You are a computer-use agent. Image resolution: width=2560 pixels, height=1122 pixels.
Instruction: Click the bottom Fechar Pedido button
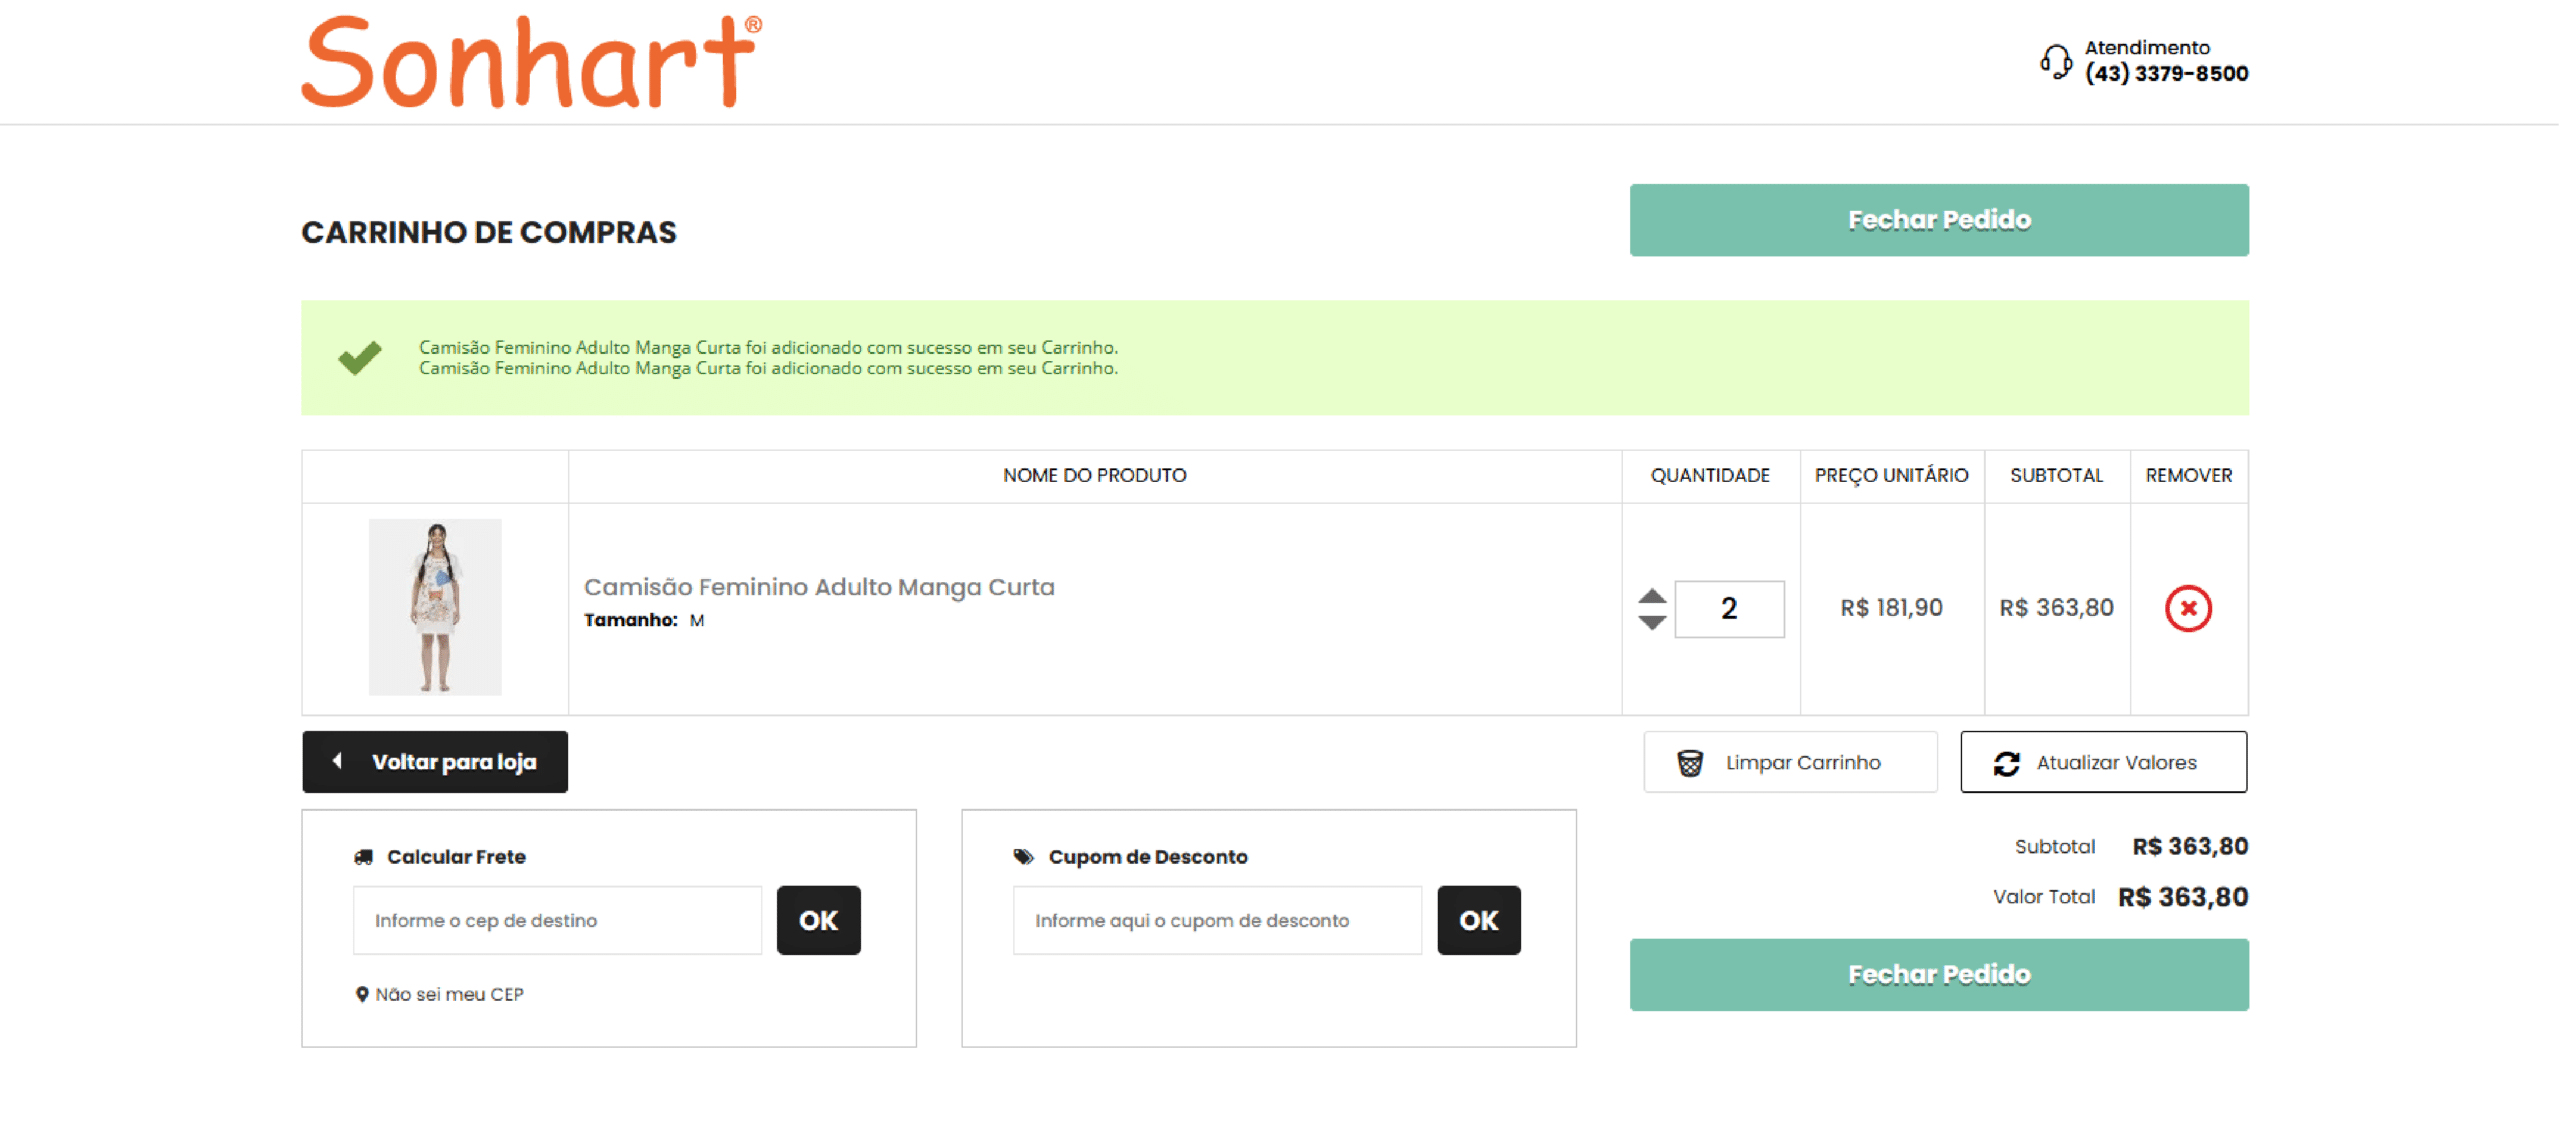coord(1939,975)
